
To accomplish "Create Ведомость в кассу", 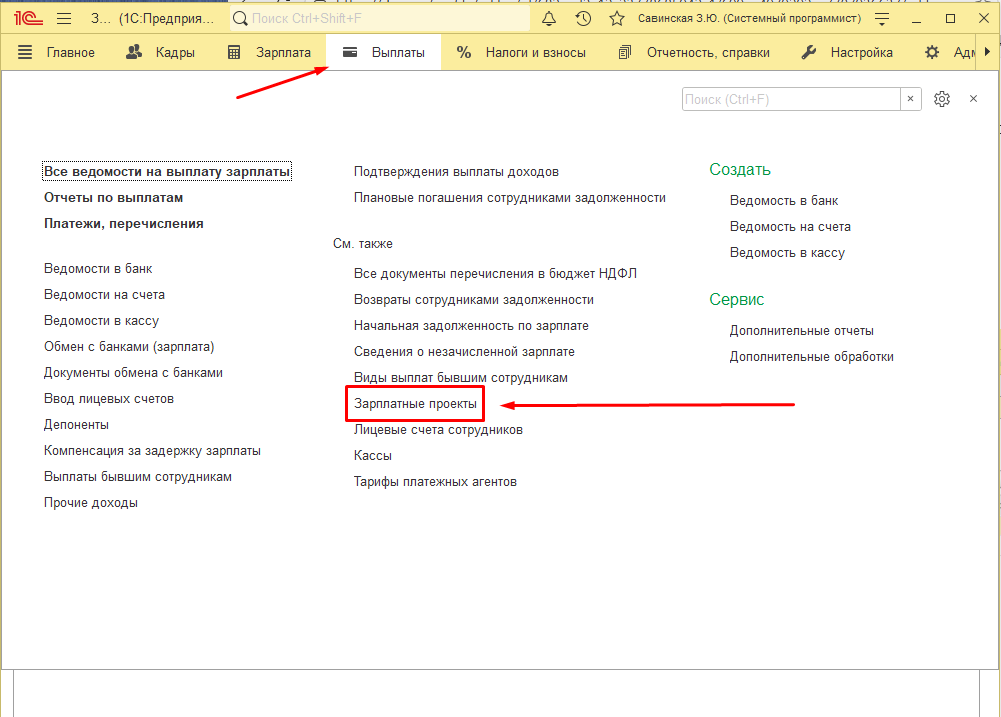I will click(787, 253).
